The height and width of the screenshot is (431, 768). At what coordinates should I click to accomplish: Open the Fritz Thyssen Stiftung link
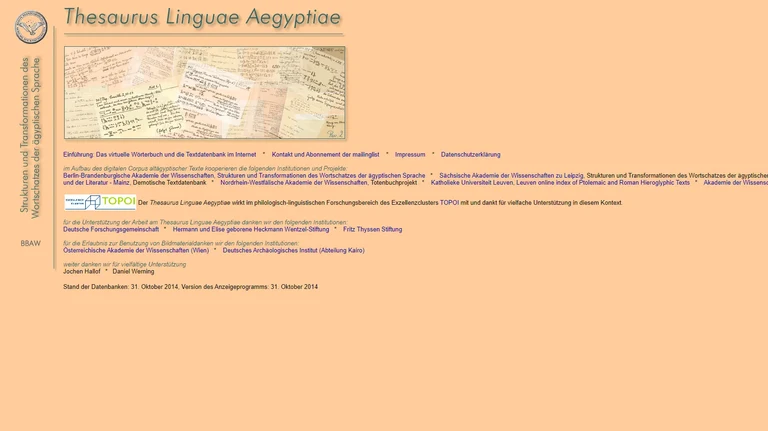(x=372, y=230)
